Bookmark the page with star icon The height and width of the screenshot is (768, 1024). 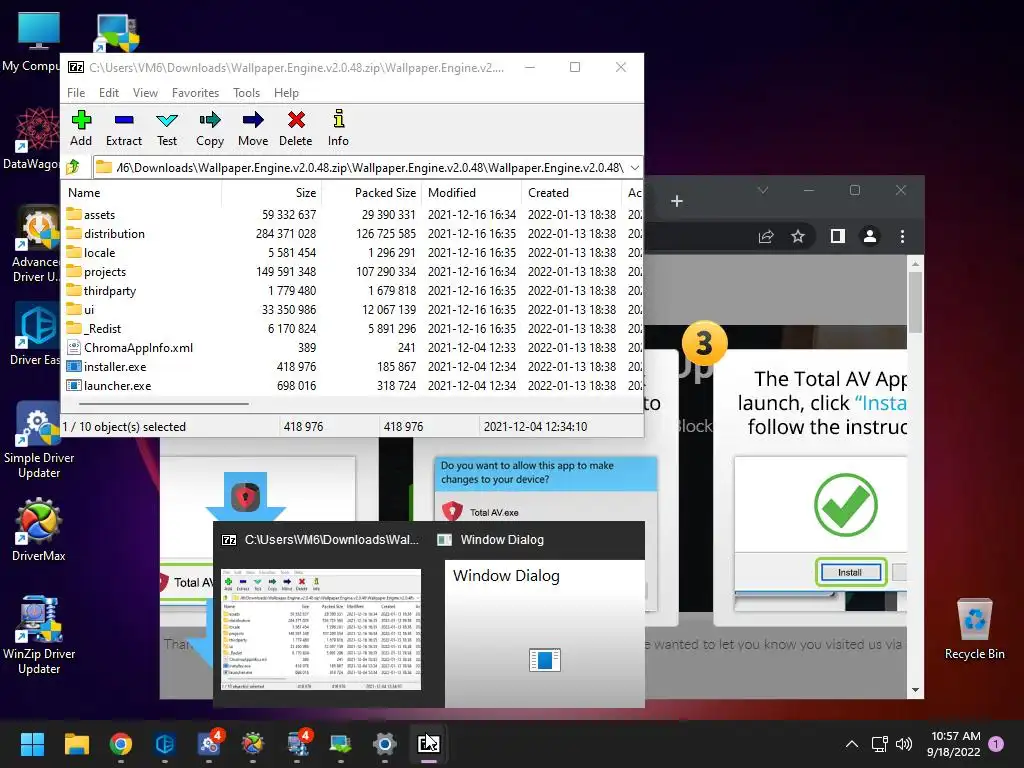point(797,236)
